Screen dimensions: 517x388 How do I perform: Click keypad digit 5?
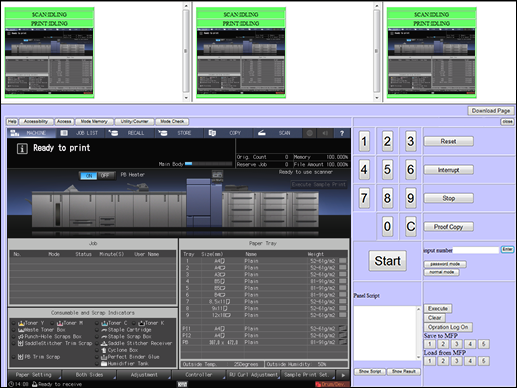(387, 169)
